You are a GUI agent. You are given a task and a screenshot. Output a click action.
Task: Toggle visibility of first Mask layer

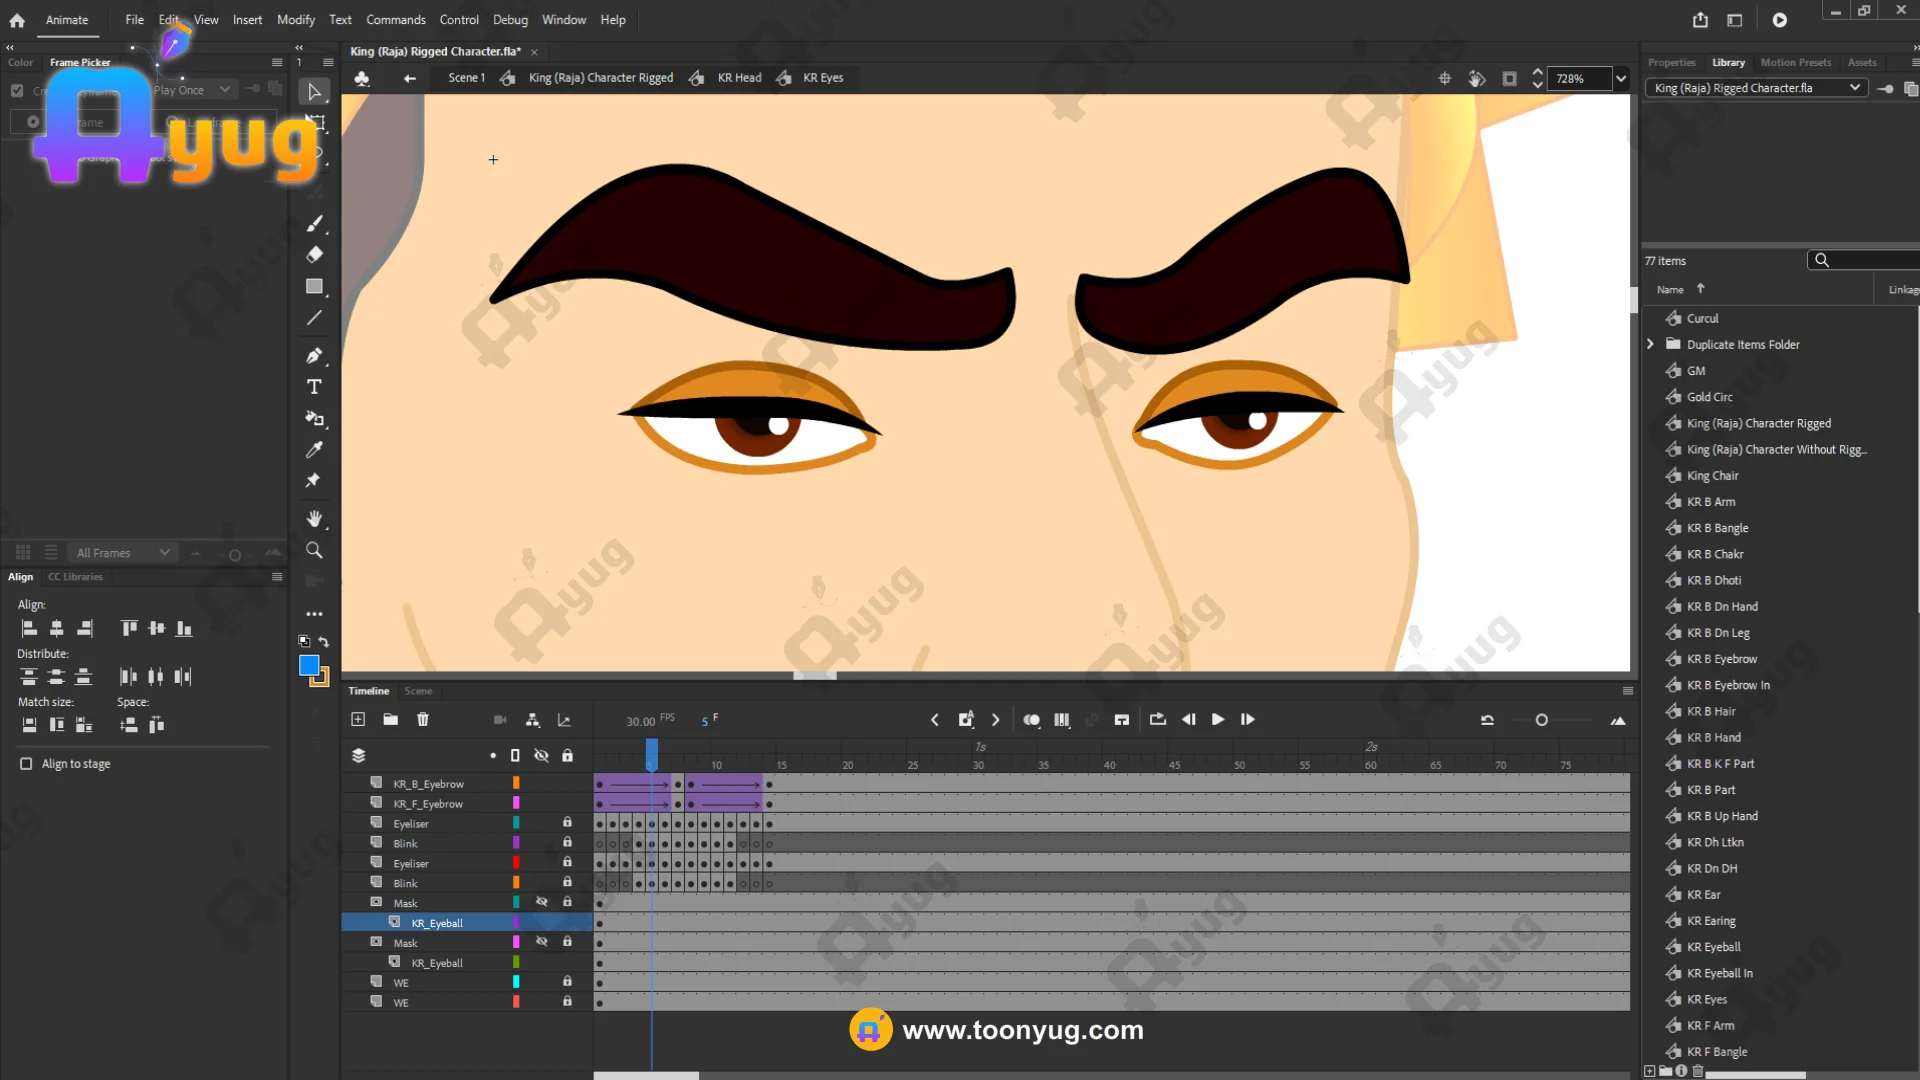point(541,902)
